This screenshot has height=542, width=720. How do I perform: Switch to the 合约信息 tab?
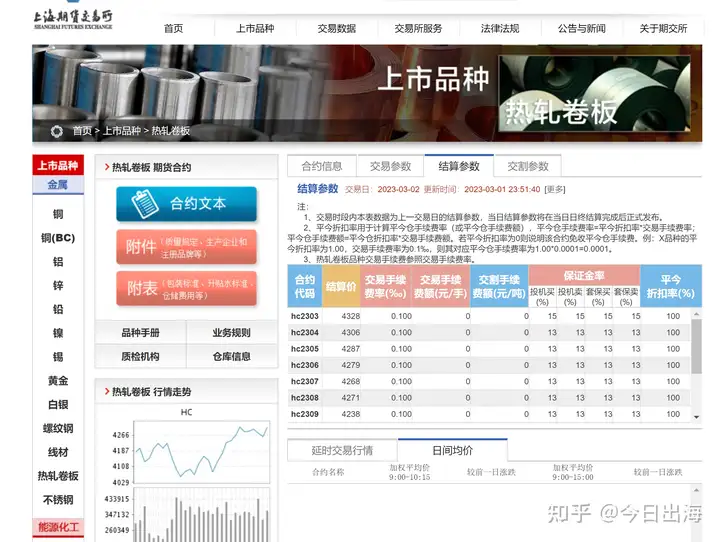(x=322, y=166)
